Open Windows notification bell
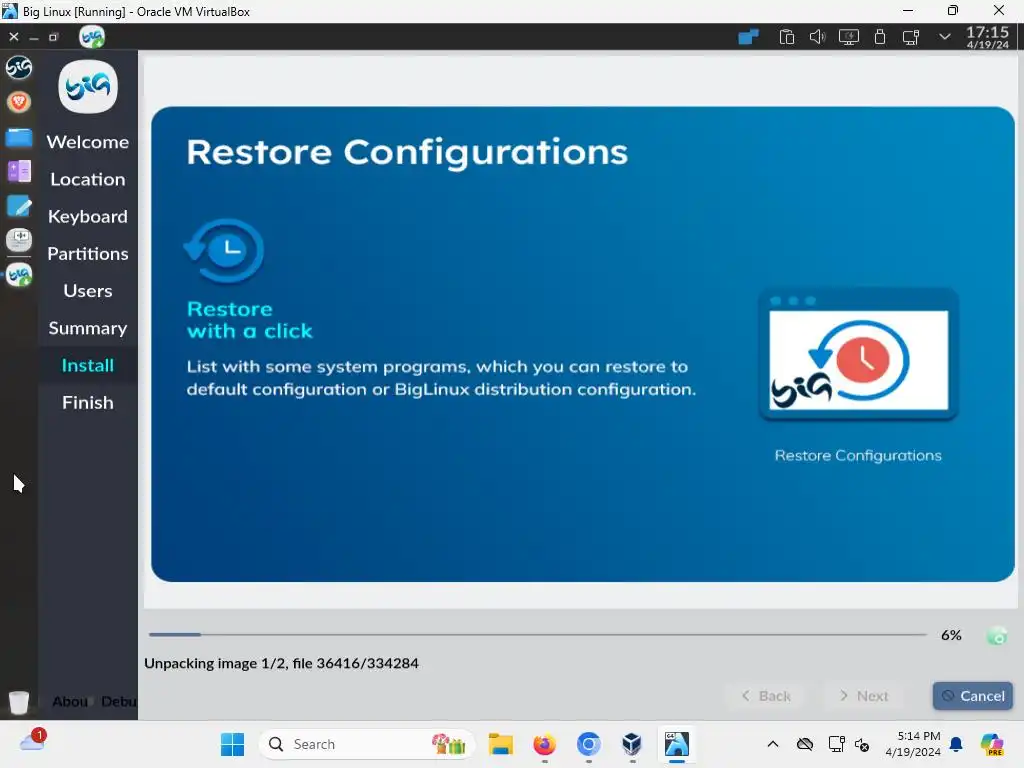1024x768 pixels. coord(956,744)
